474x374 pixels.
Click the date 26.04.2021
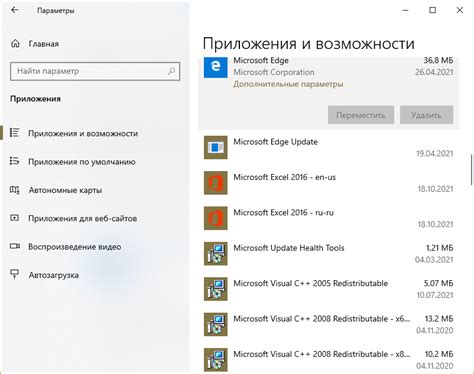pos(434,72)
